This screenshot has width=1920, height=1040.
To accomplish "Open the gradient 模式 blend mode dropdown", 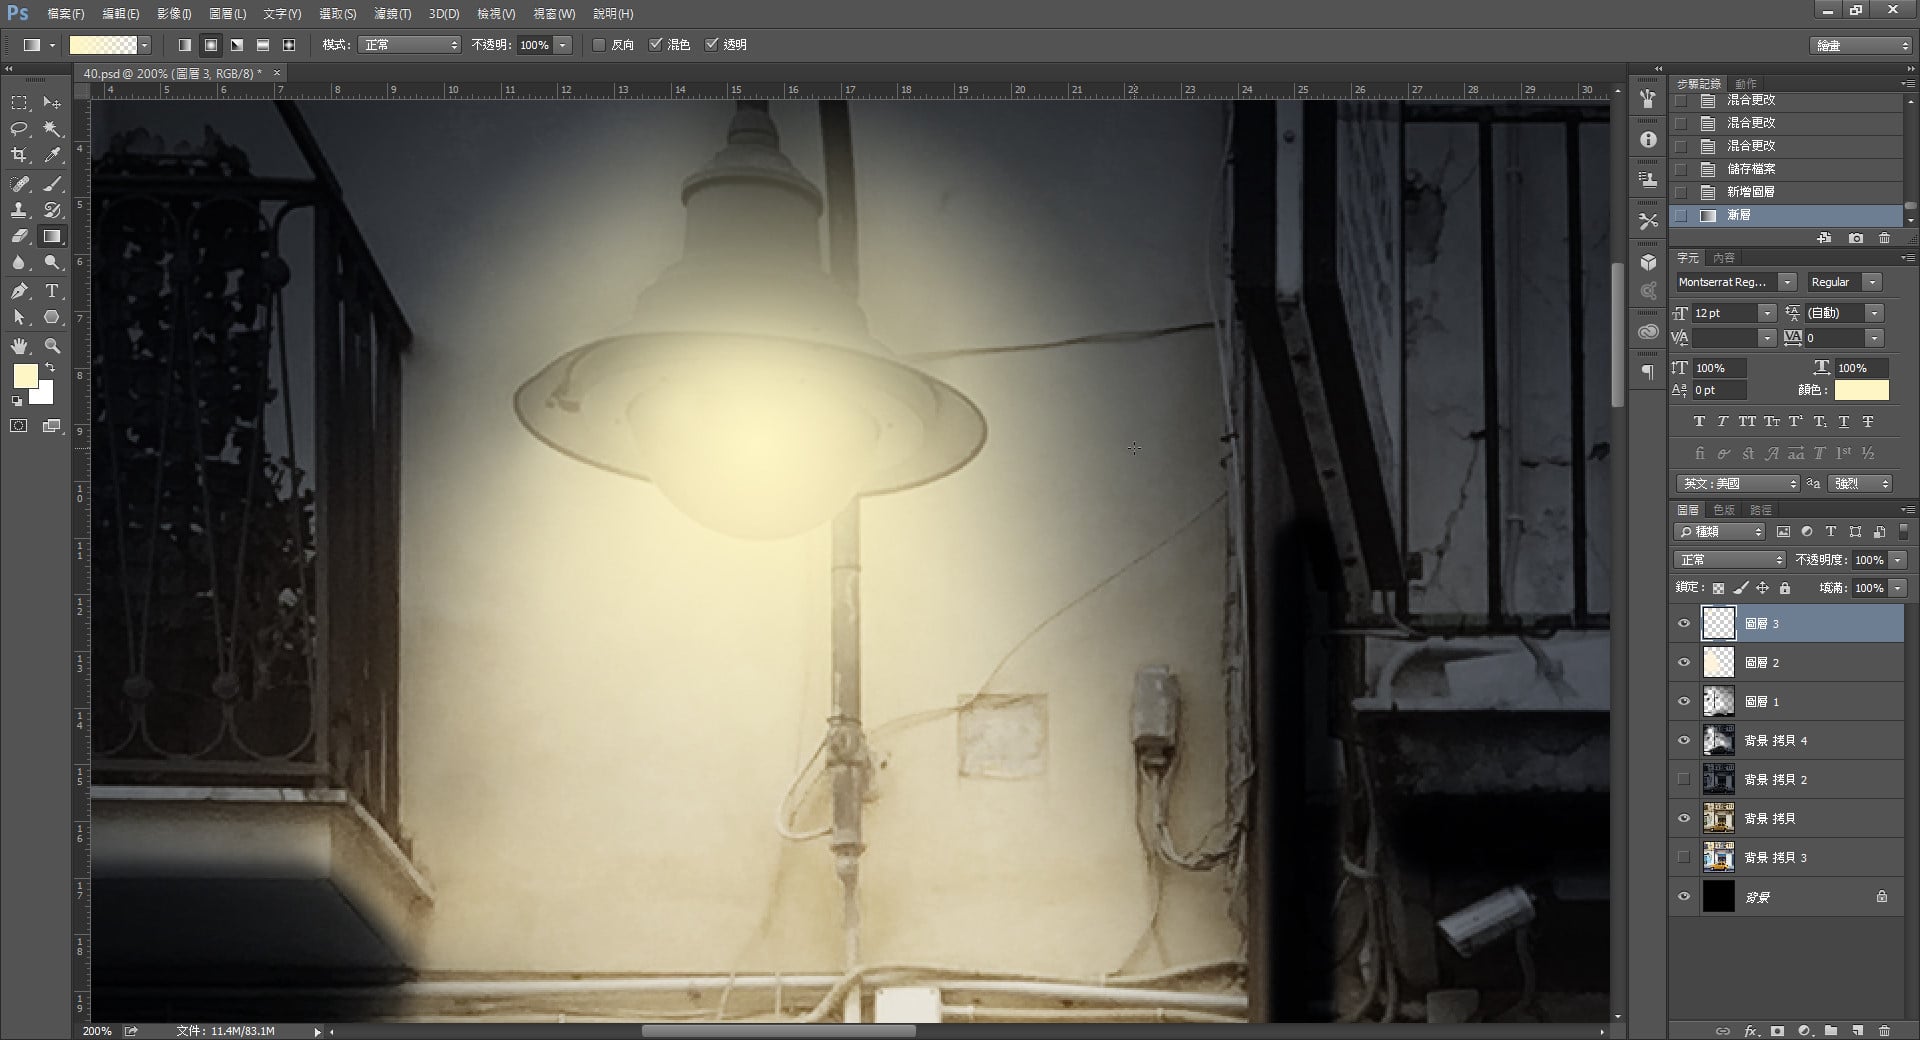I will point(409,45).
